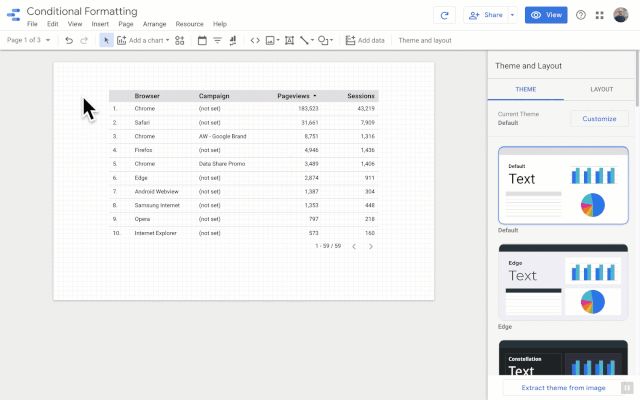Screen dimensions: 640x400
Task: Click the AW - Google Brand cell
Action: point(222,136)
